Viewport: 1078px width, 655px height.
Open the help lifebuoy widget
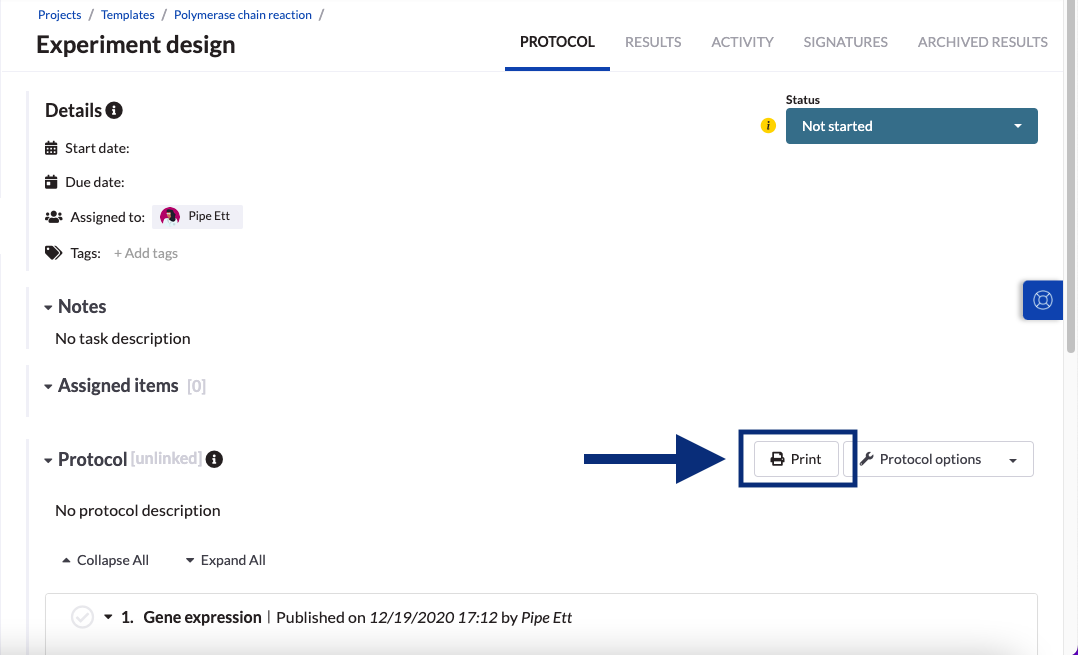click(1042, 300)
